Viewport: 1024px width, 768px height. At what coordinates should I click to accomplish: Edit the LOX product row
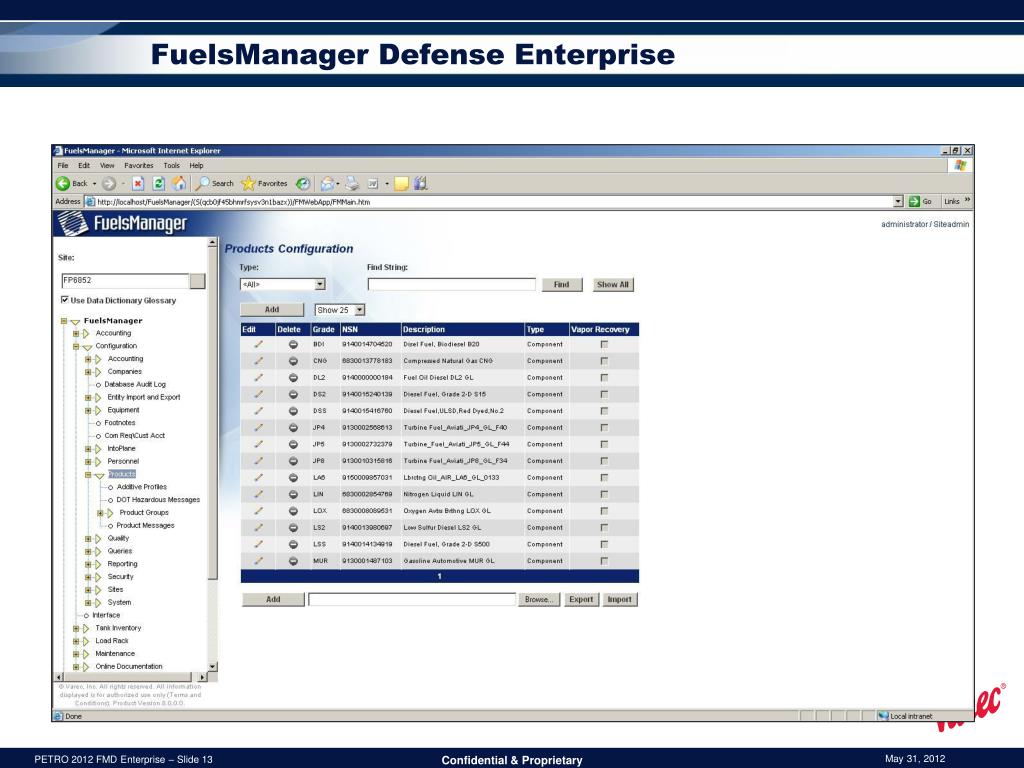click(259, 511)
